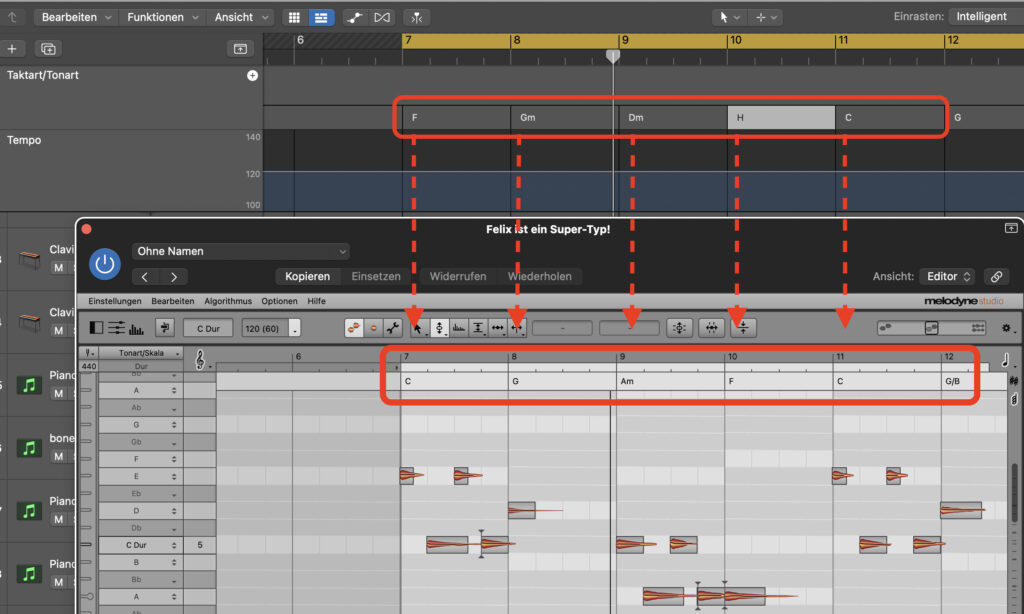Toggle the Melodyne track pane icon

click(x=96, y=328)
